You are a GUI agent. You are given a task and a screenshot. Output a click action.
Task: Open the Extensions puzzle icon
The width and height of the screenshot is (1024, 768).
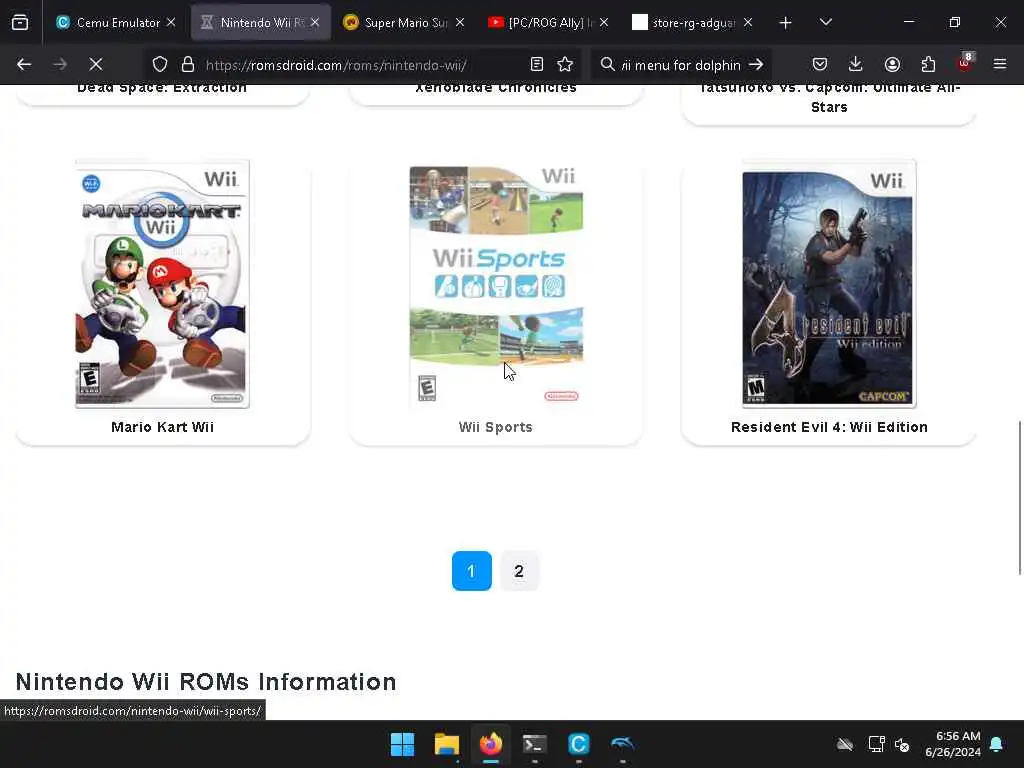pos(928,64)
